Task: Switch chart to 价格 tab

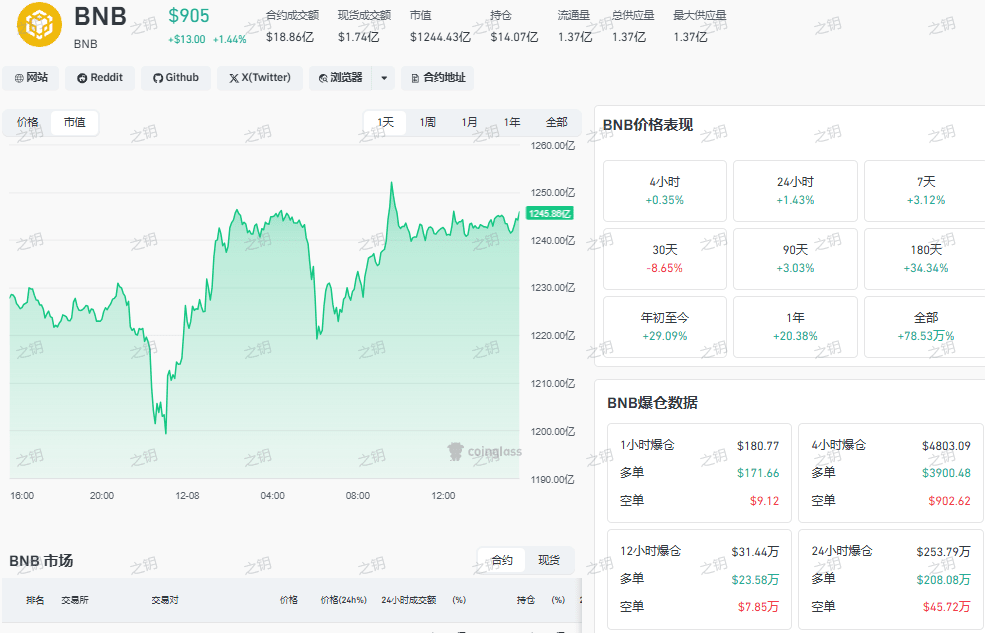Action: (28, 122)
